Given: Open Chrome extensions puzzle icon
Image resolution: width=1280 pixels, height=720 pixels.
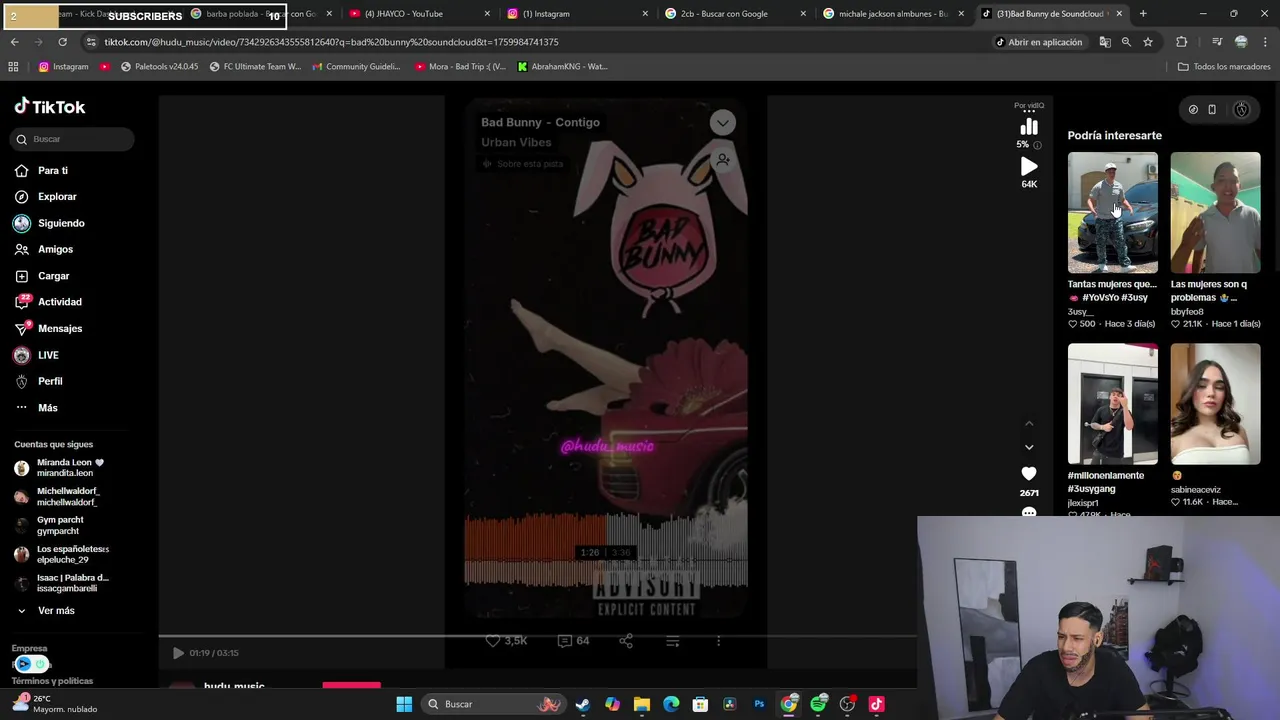Looking at the screenshot, I should [x=1182, y=42].
